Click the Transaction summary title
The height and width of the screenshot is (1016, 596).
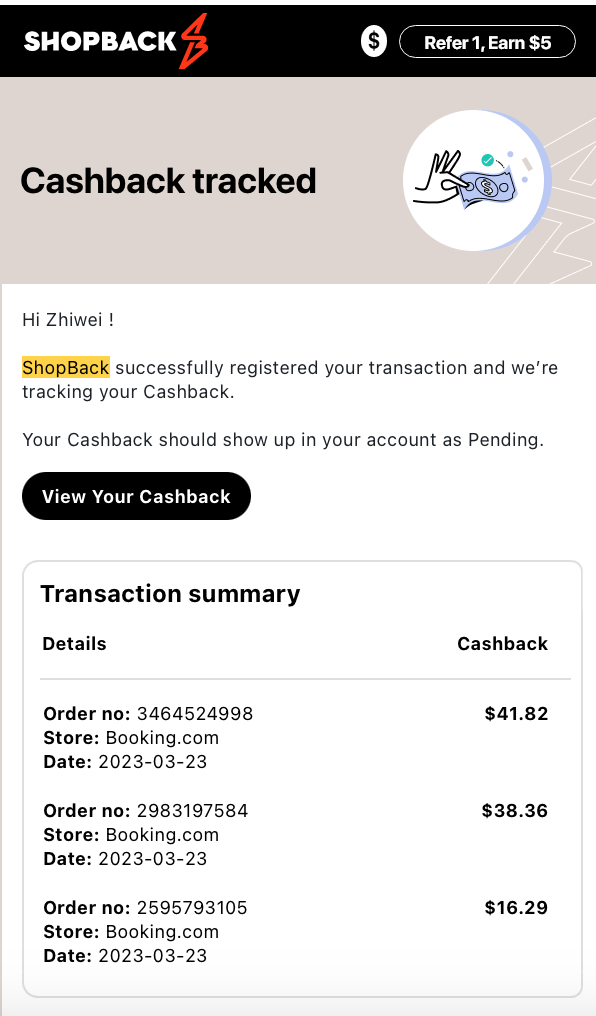coord(170,594)
